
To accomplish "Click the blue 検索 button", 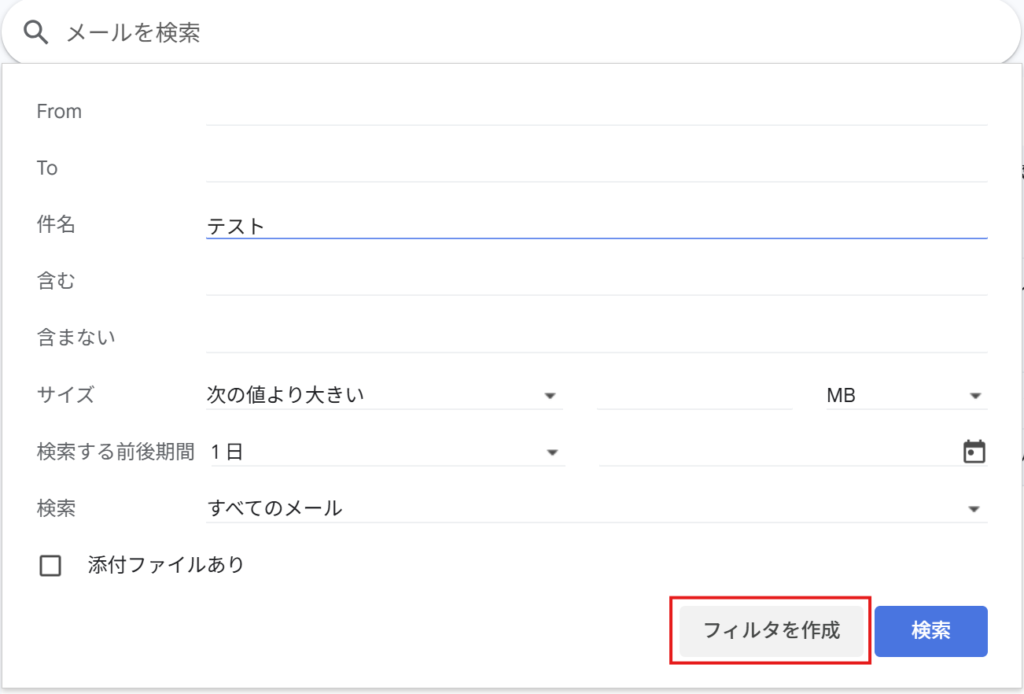I will [931, 631].
